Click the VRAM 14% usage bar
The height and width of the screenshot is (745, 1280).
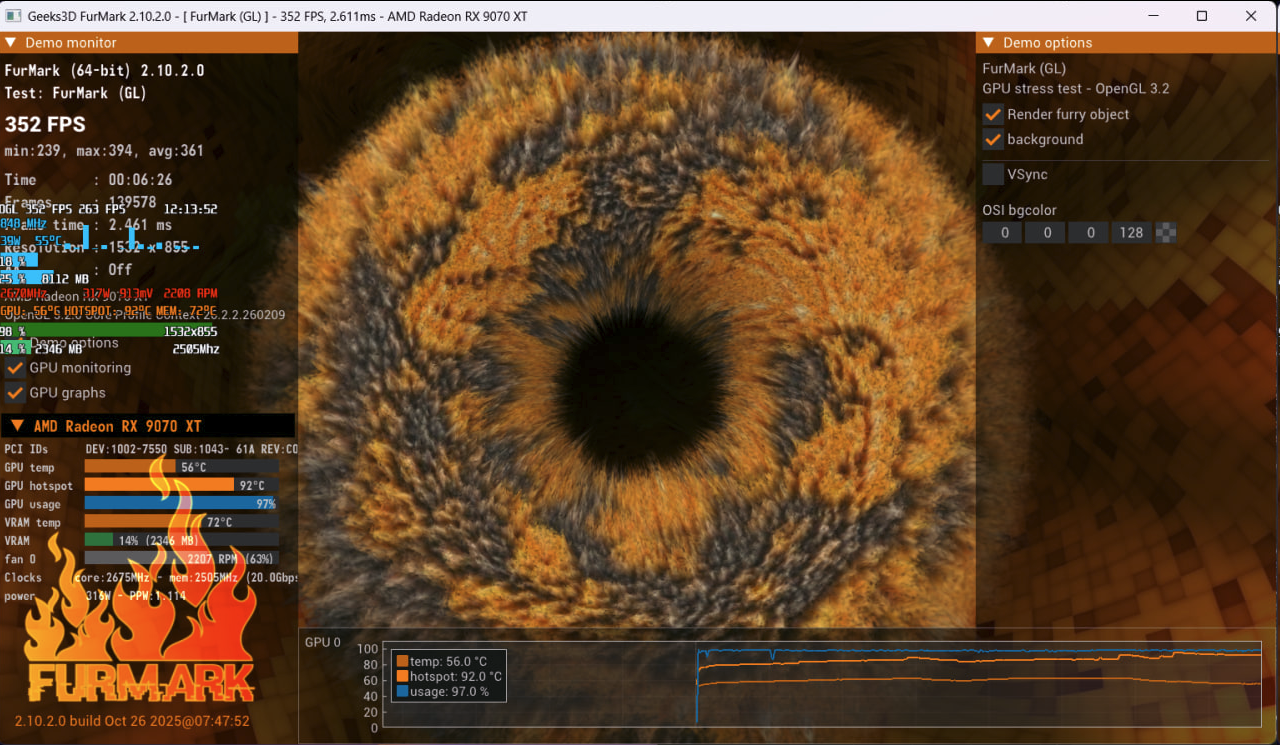(182, 540)
